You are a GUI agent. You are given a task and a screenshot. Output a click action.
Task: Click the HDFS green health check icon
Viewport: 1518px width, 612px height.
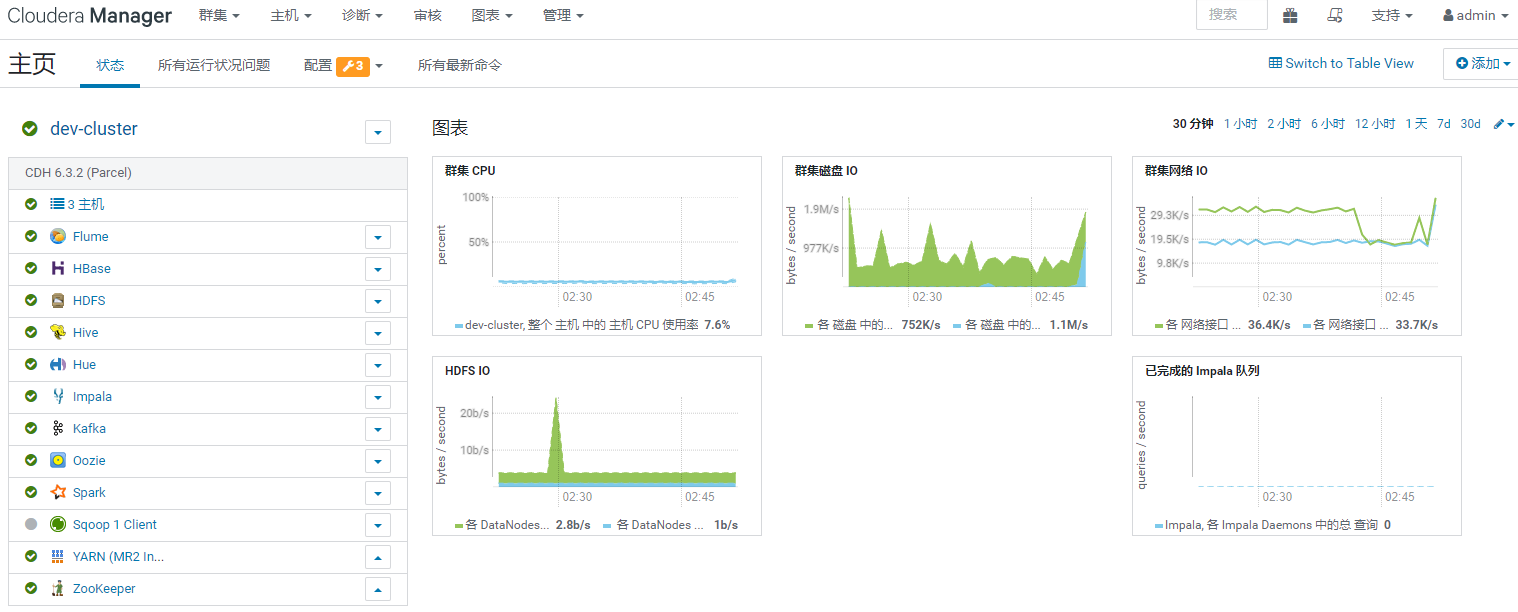point(31,301)
